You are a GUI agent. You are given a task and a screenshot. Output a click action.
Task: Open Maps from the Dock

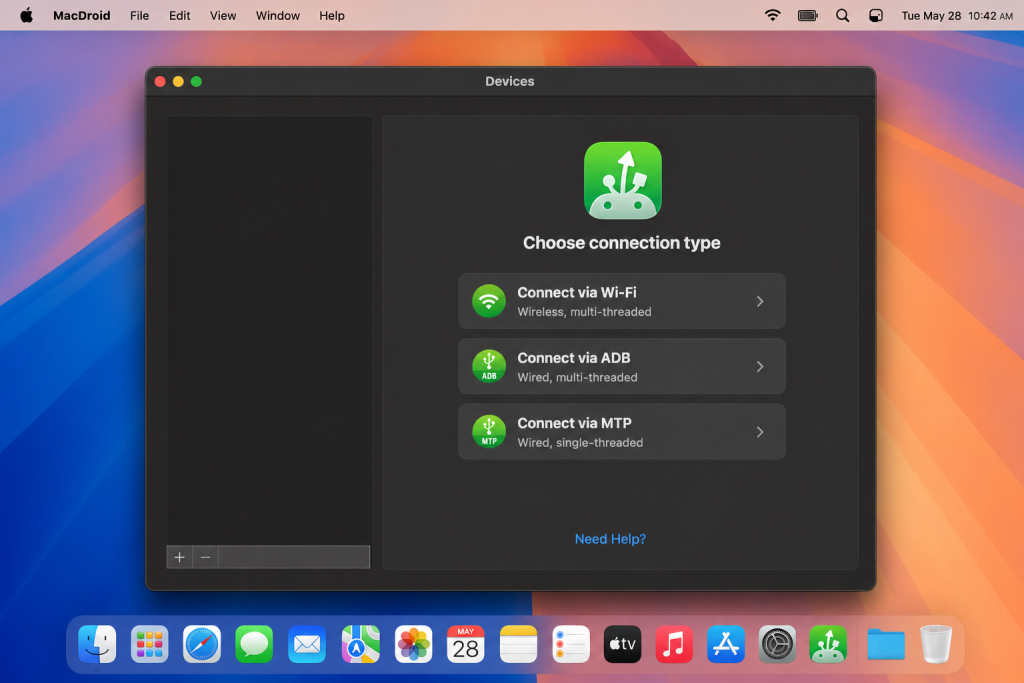(360, 644)
